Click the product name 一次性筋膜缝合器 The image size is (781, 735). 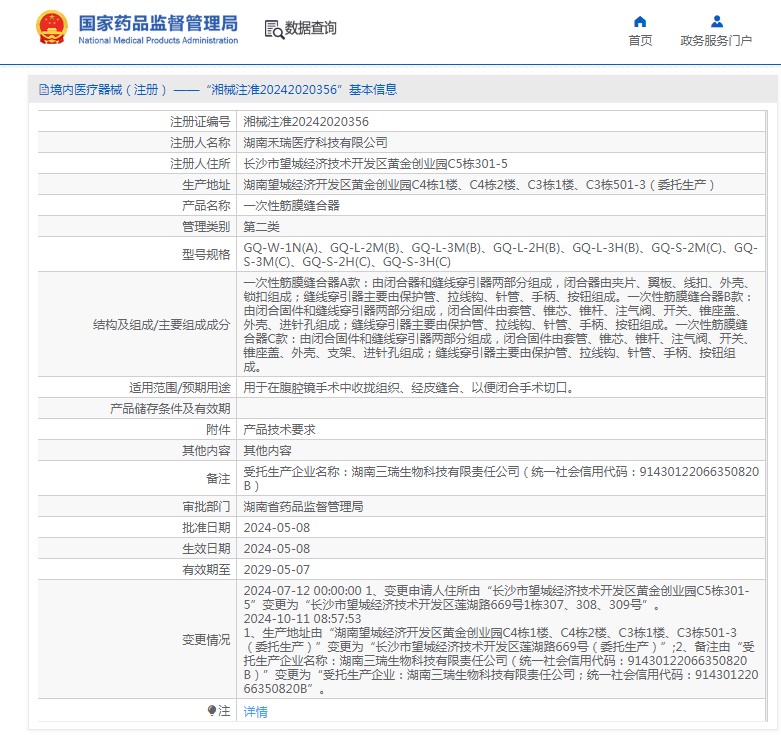coord(291,205)
